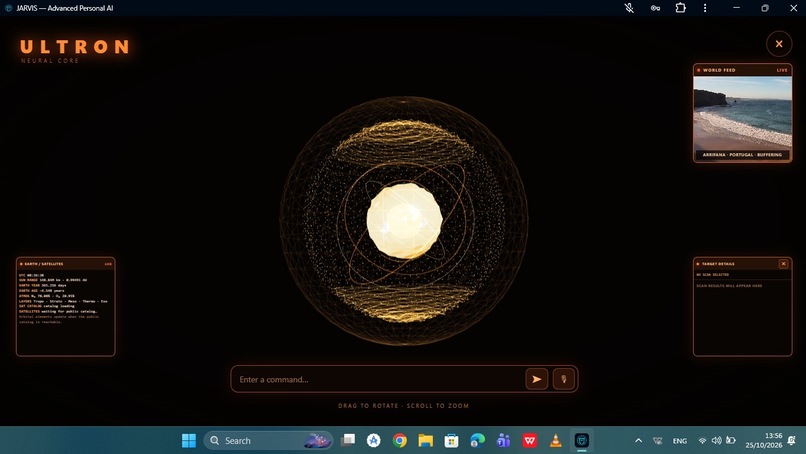Screen dimensions: 806x454
Task: Open Microsoft Teams from the taskbar
Action: (x=503, y=441)
